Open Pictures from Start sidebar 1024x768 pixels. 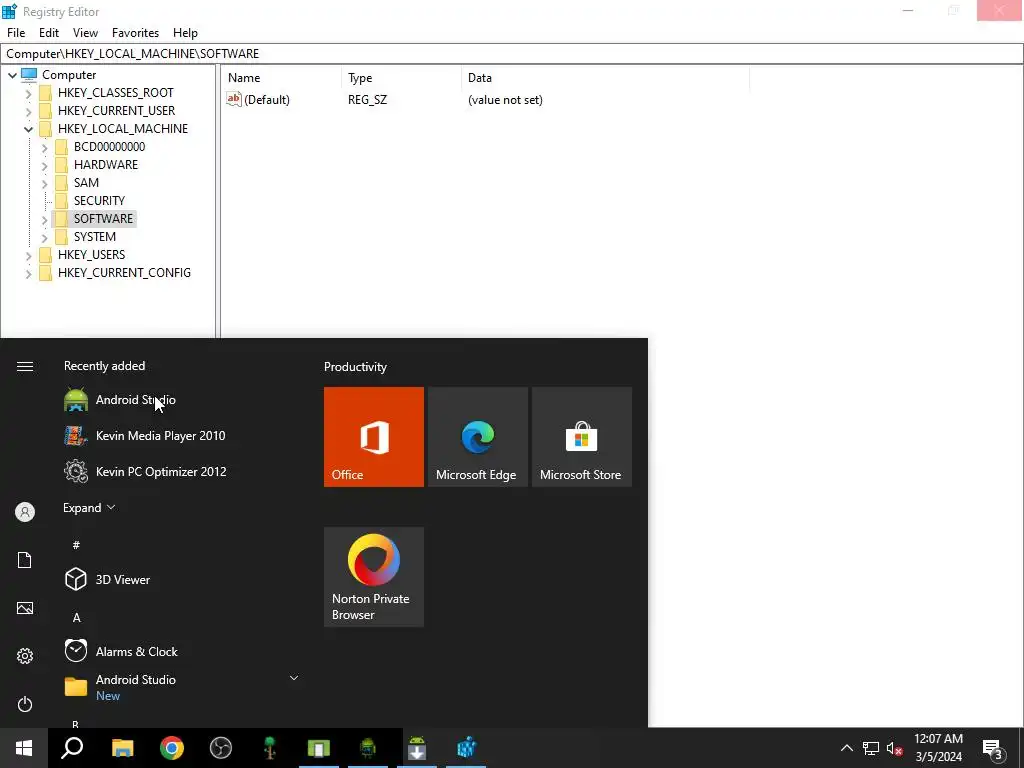coord(25,608)
